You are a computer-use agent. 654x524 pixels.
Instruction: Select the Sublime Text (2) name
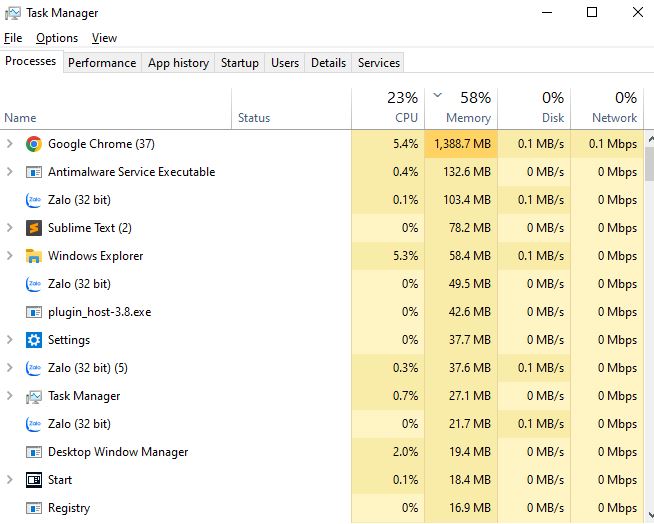(90, 228)
